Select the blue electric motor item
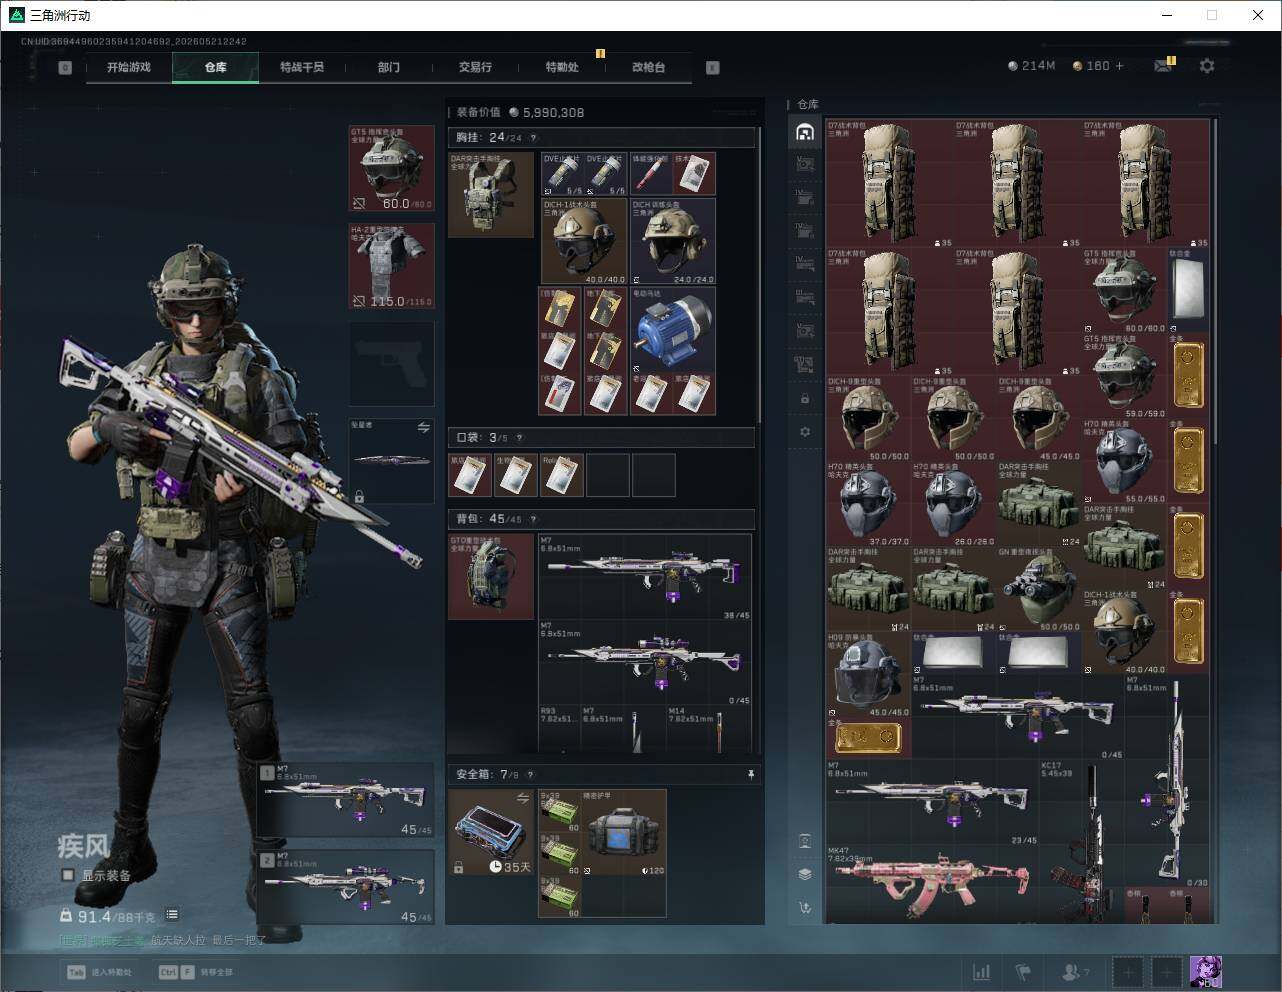The height and width of the screenshot is (992, 1282). pos(672,330)
